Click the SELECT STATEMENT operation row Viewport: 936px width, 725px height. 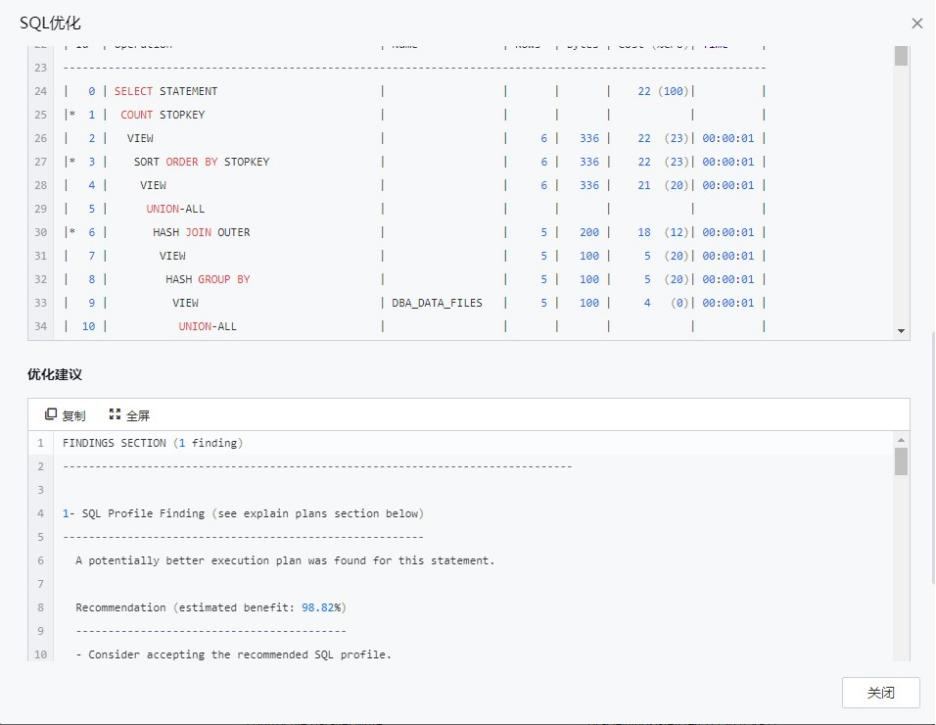166,91
